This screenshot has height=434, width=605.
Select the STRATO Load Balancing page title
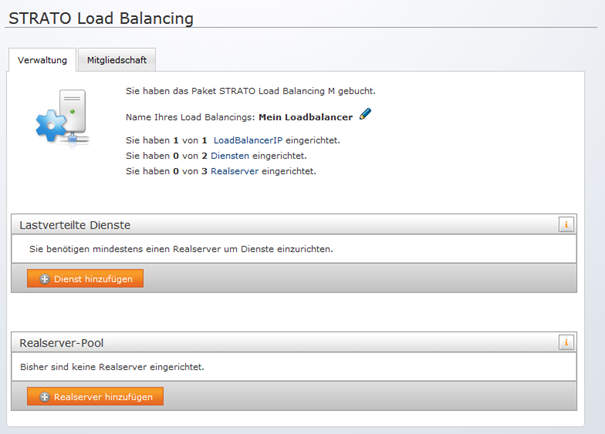point(101,19)
